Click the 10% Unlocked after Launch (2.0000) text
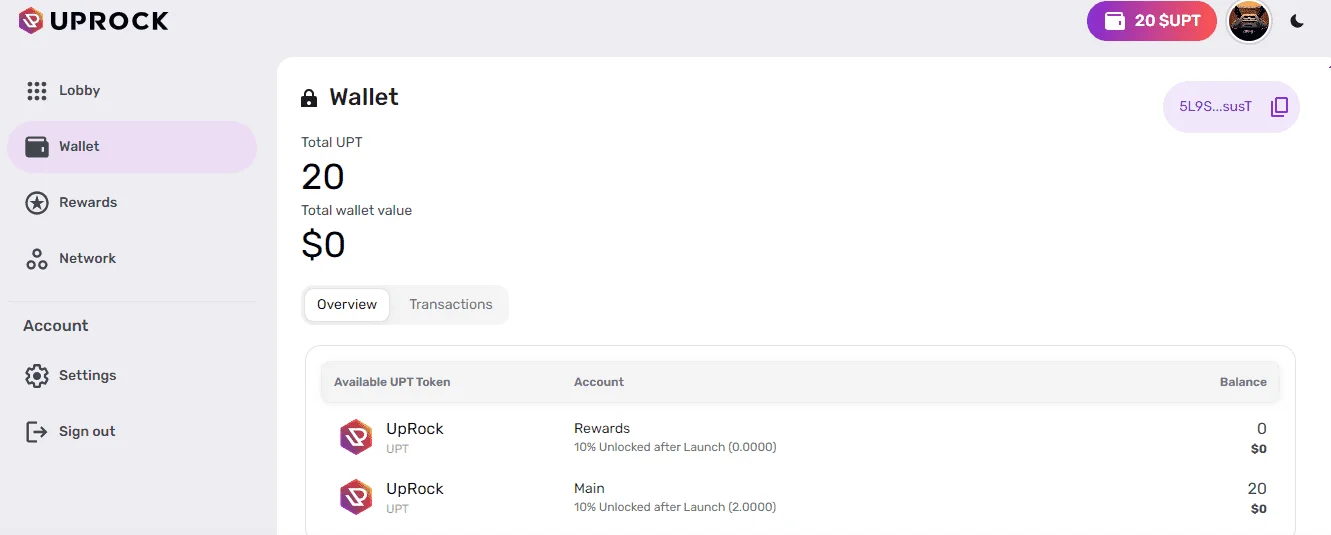The height and width of the screenshot is (535, 1331). (675, 507)
